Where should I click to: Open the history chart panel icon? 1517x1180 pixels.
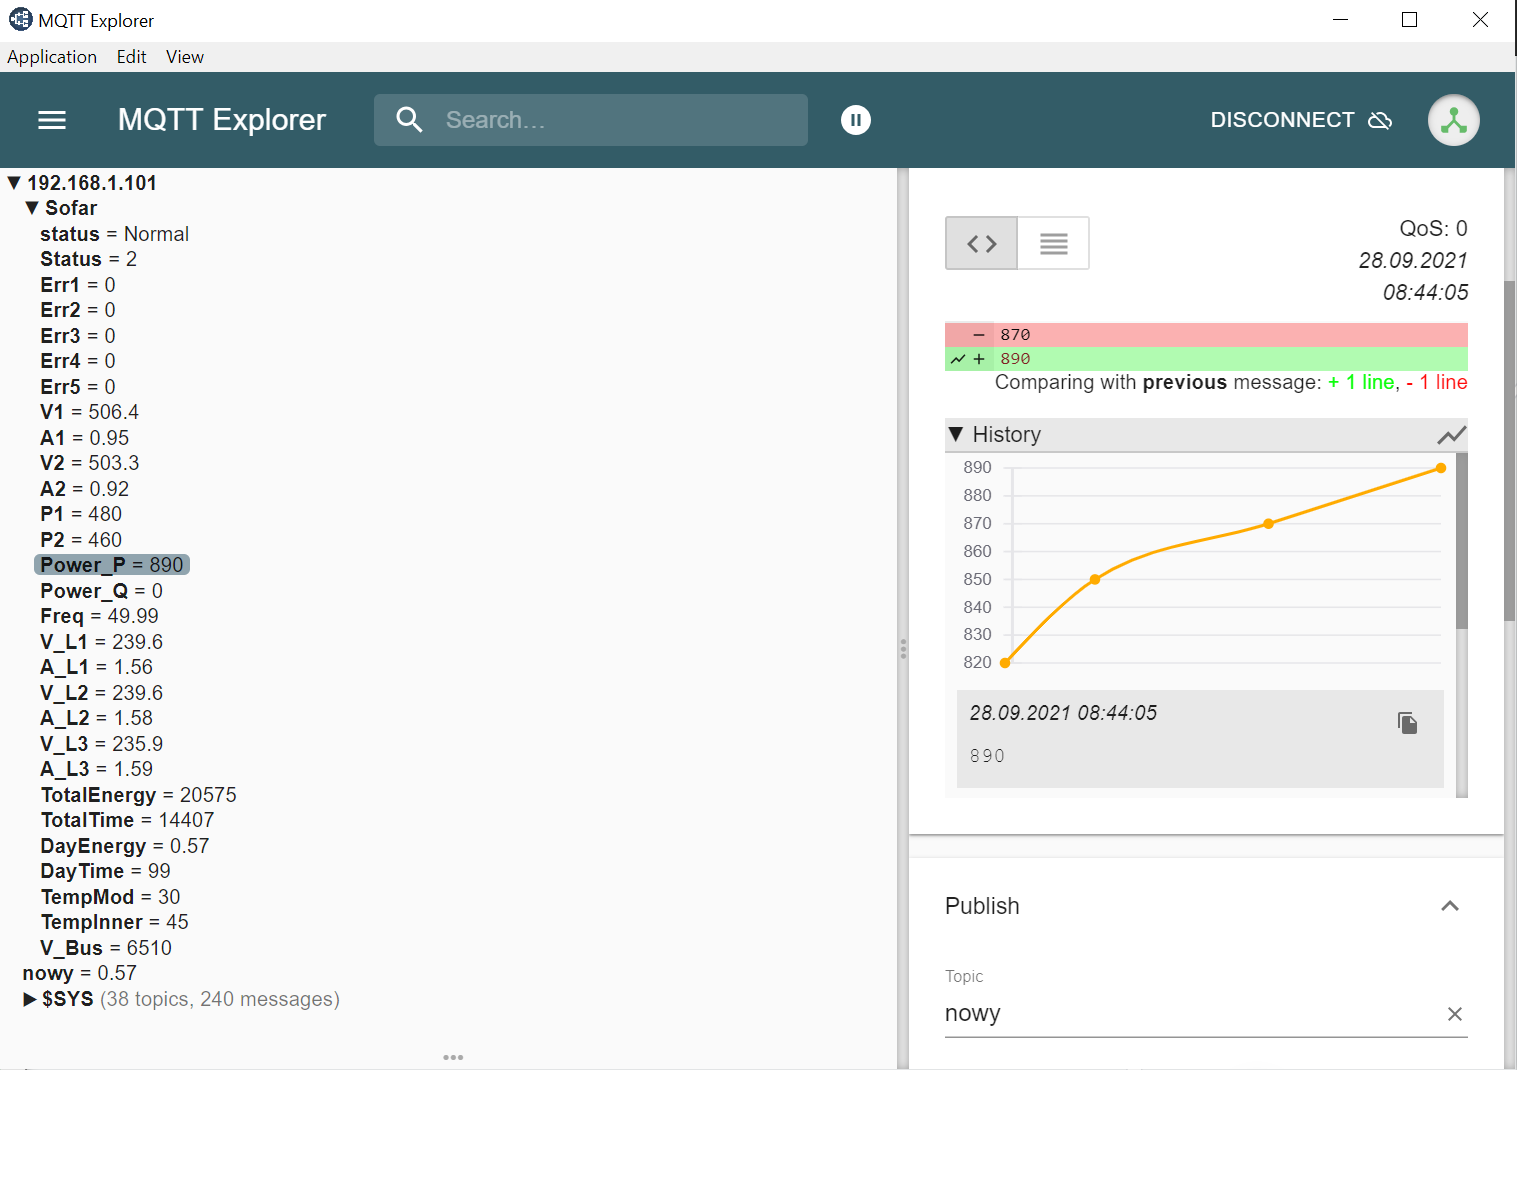pyautogui.click(x=1452, y=435)
